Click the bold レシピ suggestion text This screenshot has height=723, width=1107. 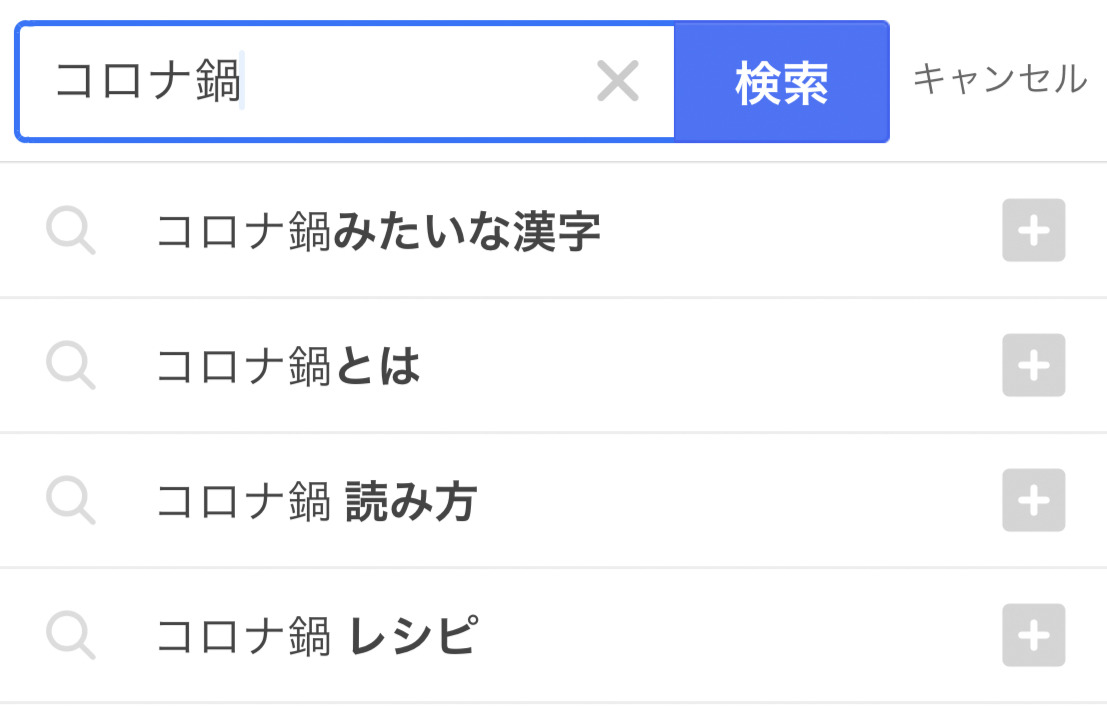pyautogui.click(x=412, y=637)
